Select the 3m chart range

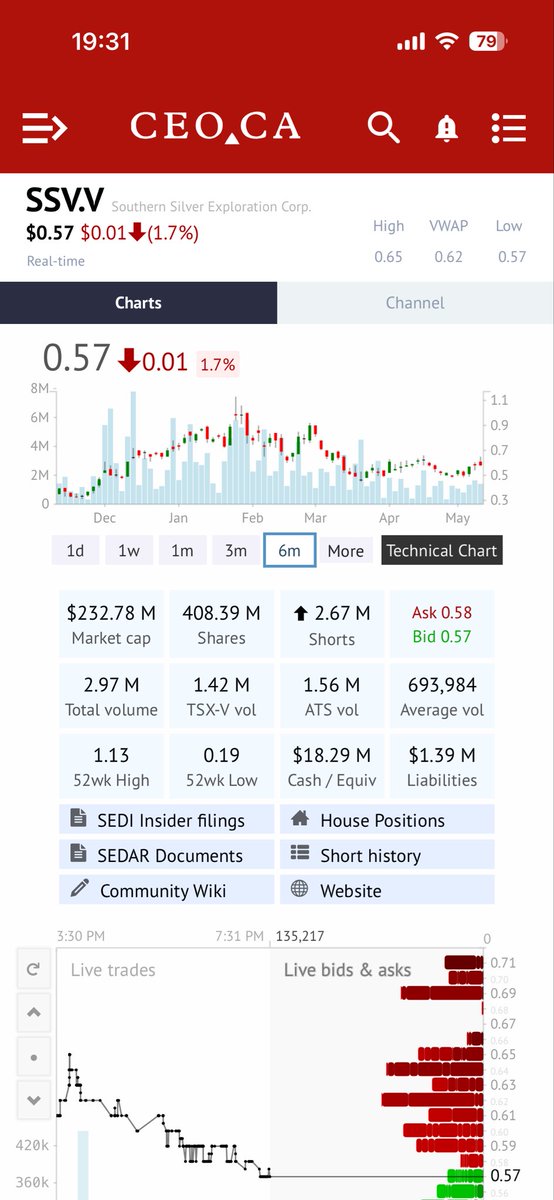[x=236, y=550]
